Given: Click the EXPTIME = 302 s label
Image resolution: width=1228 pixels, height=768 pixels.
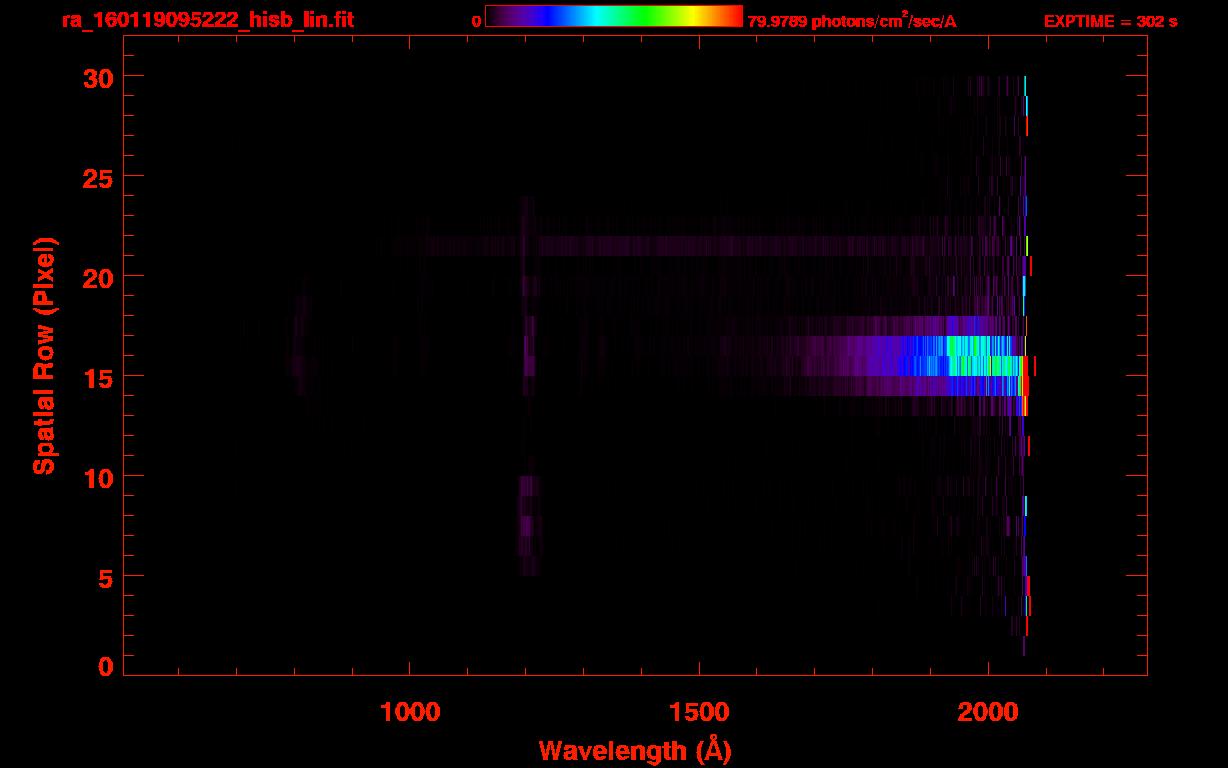Looking at the screenshot, I should [1110, 21].
